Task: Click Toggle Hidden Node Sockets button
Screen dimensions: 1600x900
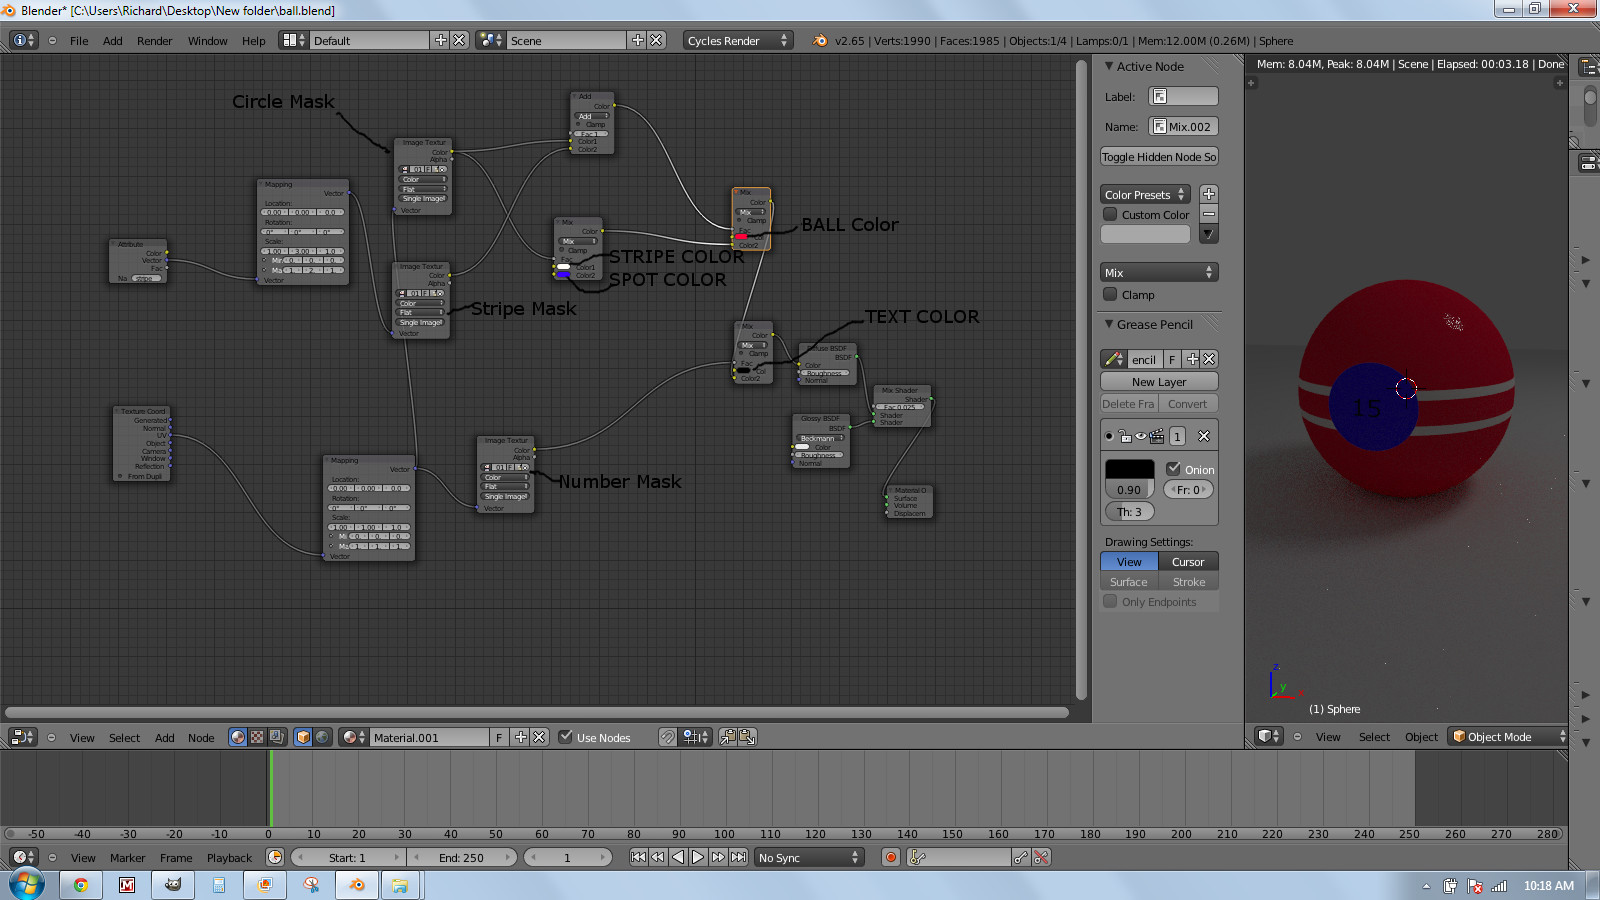Action: (1159, 157)
